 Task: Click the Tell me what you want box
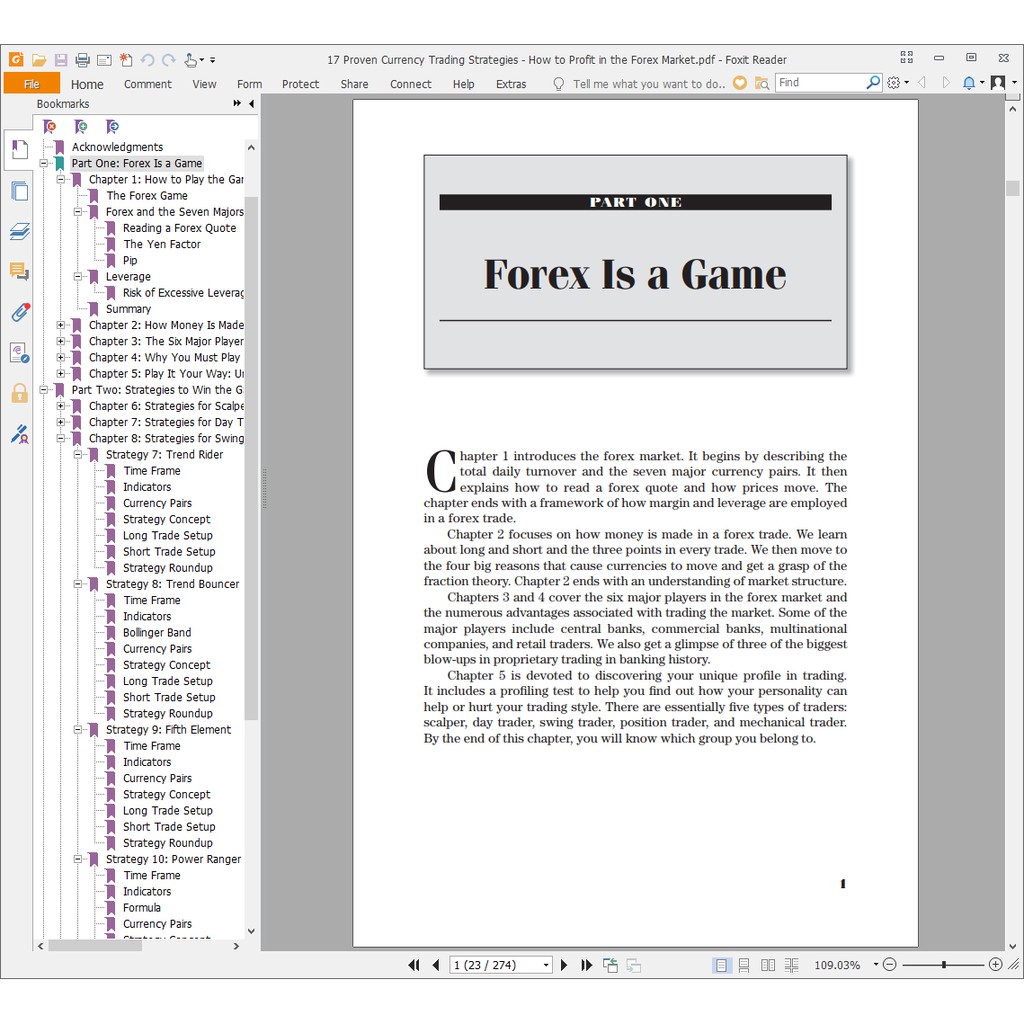coord(648,84)
